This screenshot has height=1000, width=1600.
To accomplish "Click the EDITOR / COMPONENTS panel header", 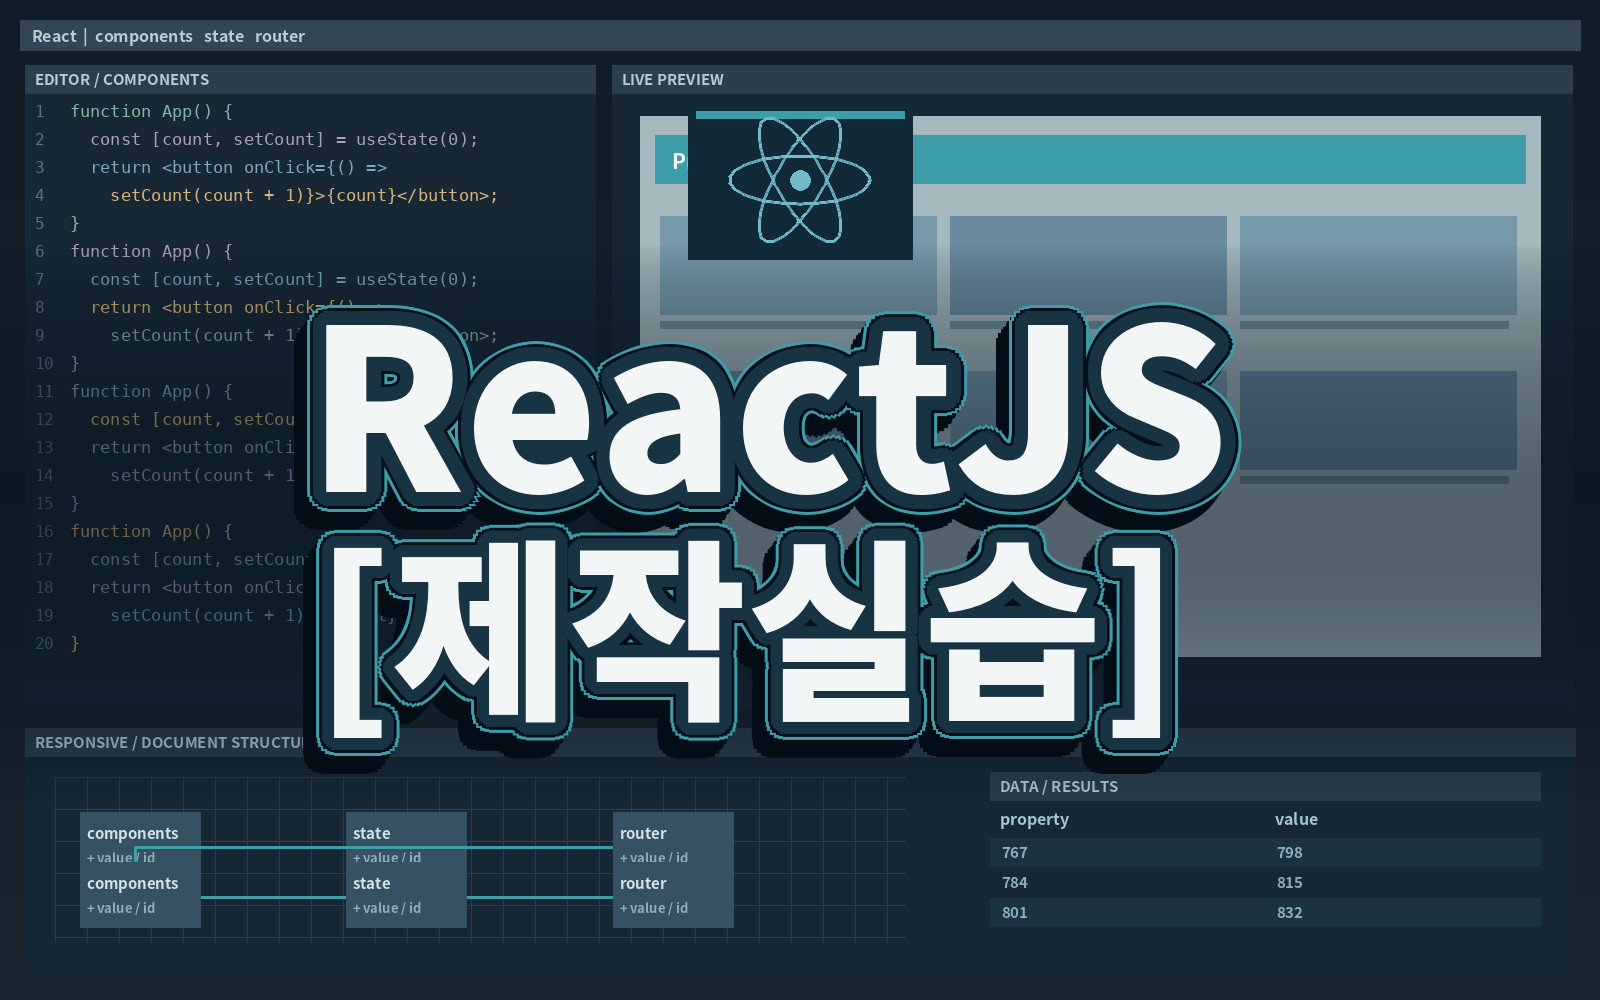I will point(310,79).
